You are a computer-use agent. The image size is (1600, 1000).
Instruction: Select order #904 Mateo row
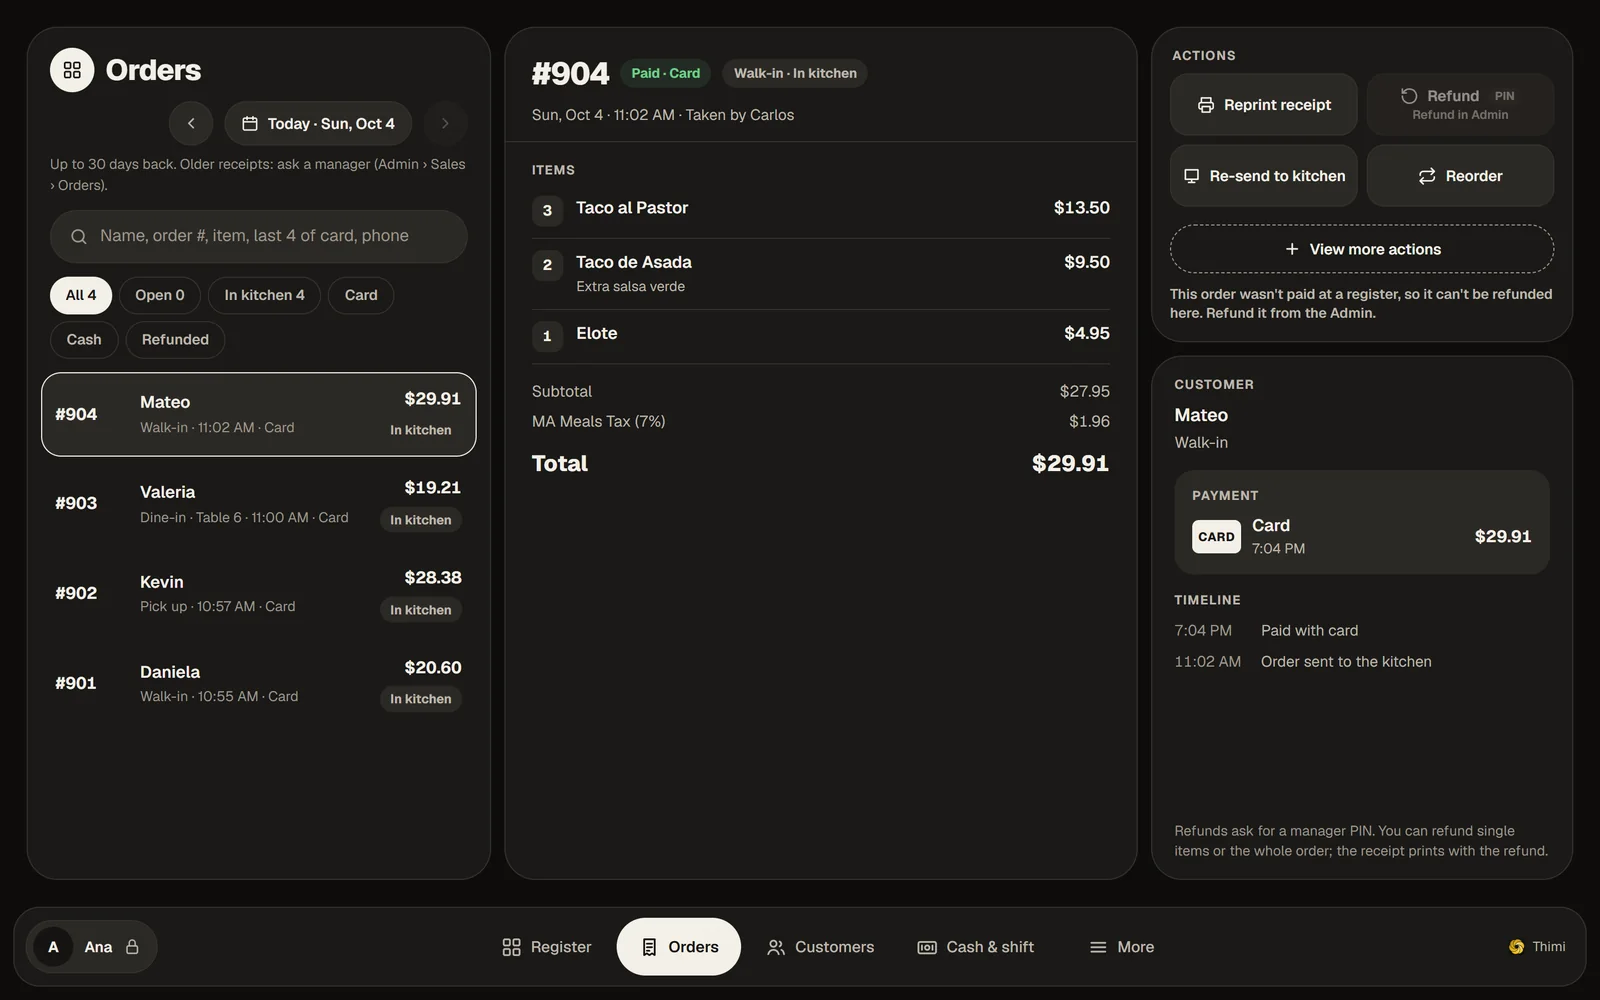259,414
